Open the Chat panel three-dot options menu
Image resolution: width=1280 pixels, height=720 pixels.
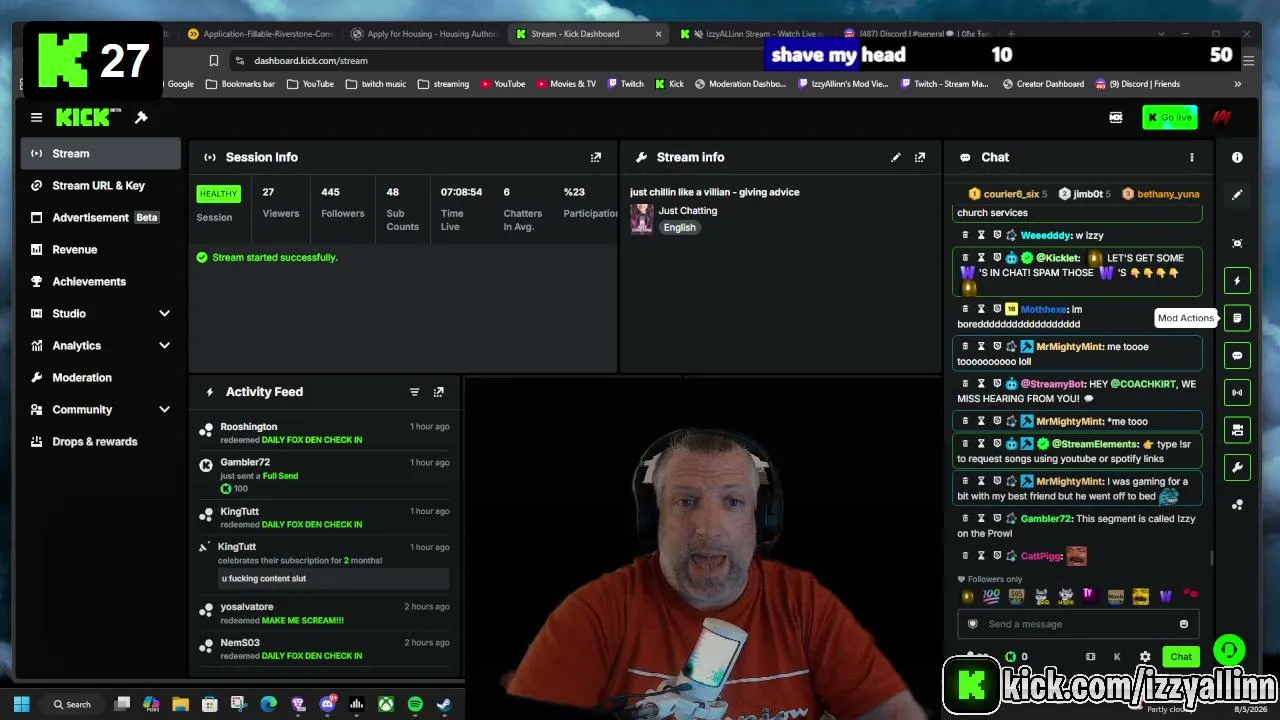point(1191,157)
